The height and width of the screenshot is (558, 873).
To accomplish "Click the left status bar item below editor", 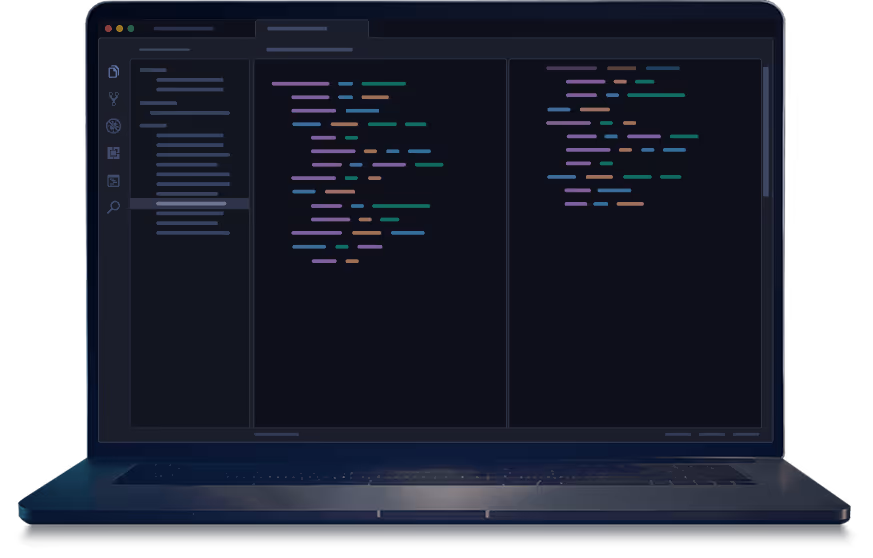I will (x=276, y=435).
